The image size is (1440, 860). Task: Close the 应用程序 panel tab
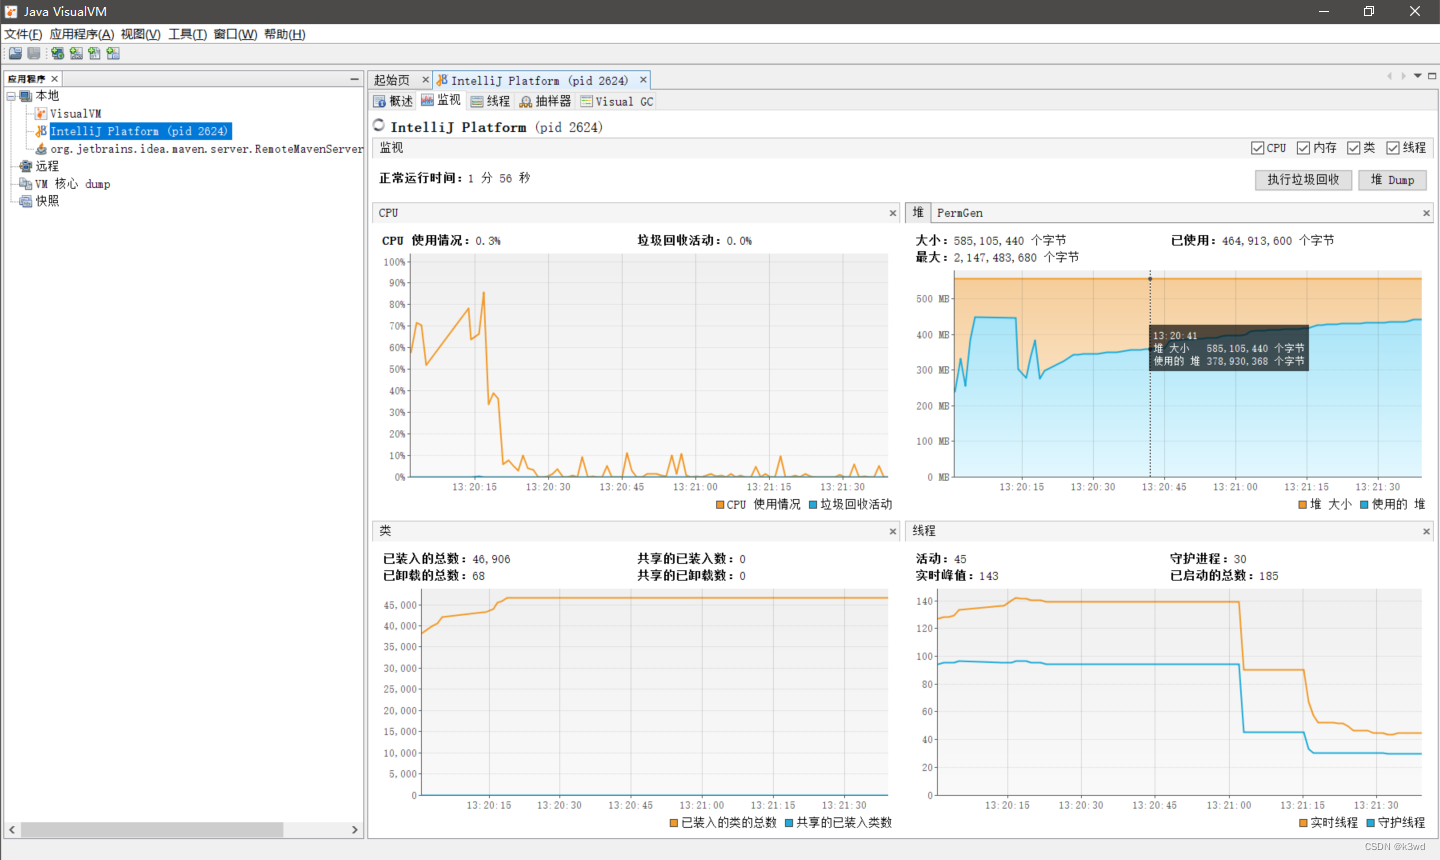click(x=55, y=79)
